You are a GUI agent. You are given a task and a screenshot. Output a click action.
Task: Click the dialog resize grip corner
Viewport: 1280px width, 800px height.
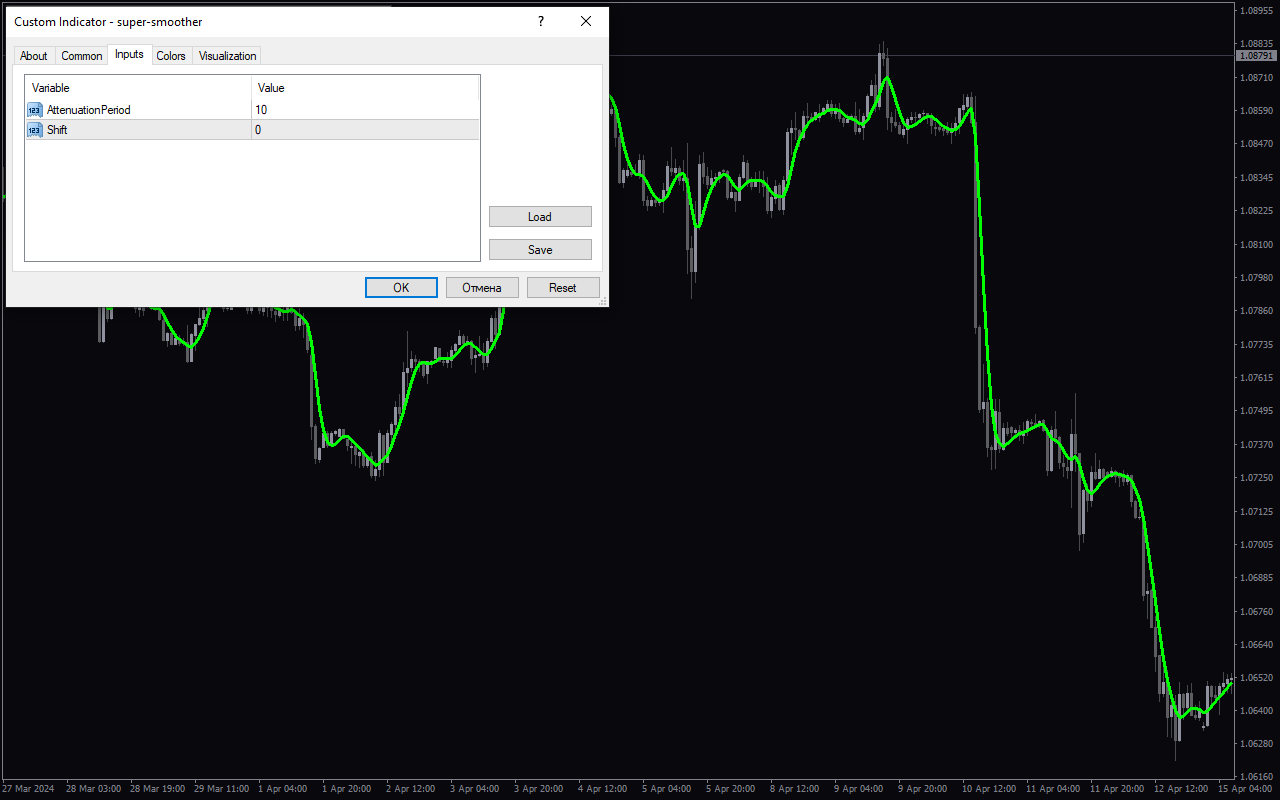pos(602,300)
